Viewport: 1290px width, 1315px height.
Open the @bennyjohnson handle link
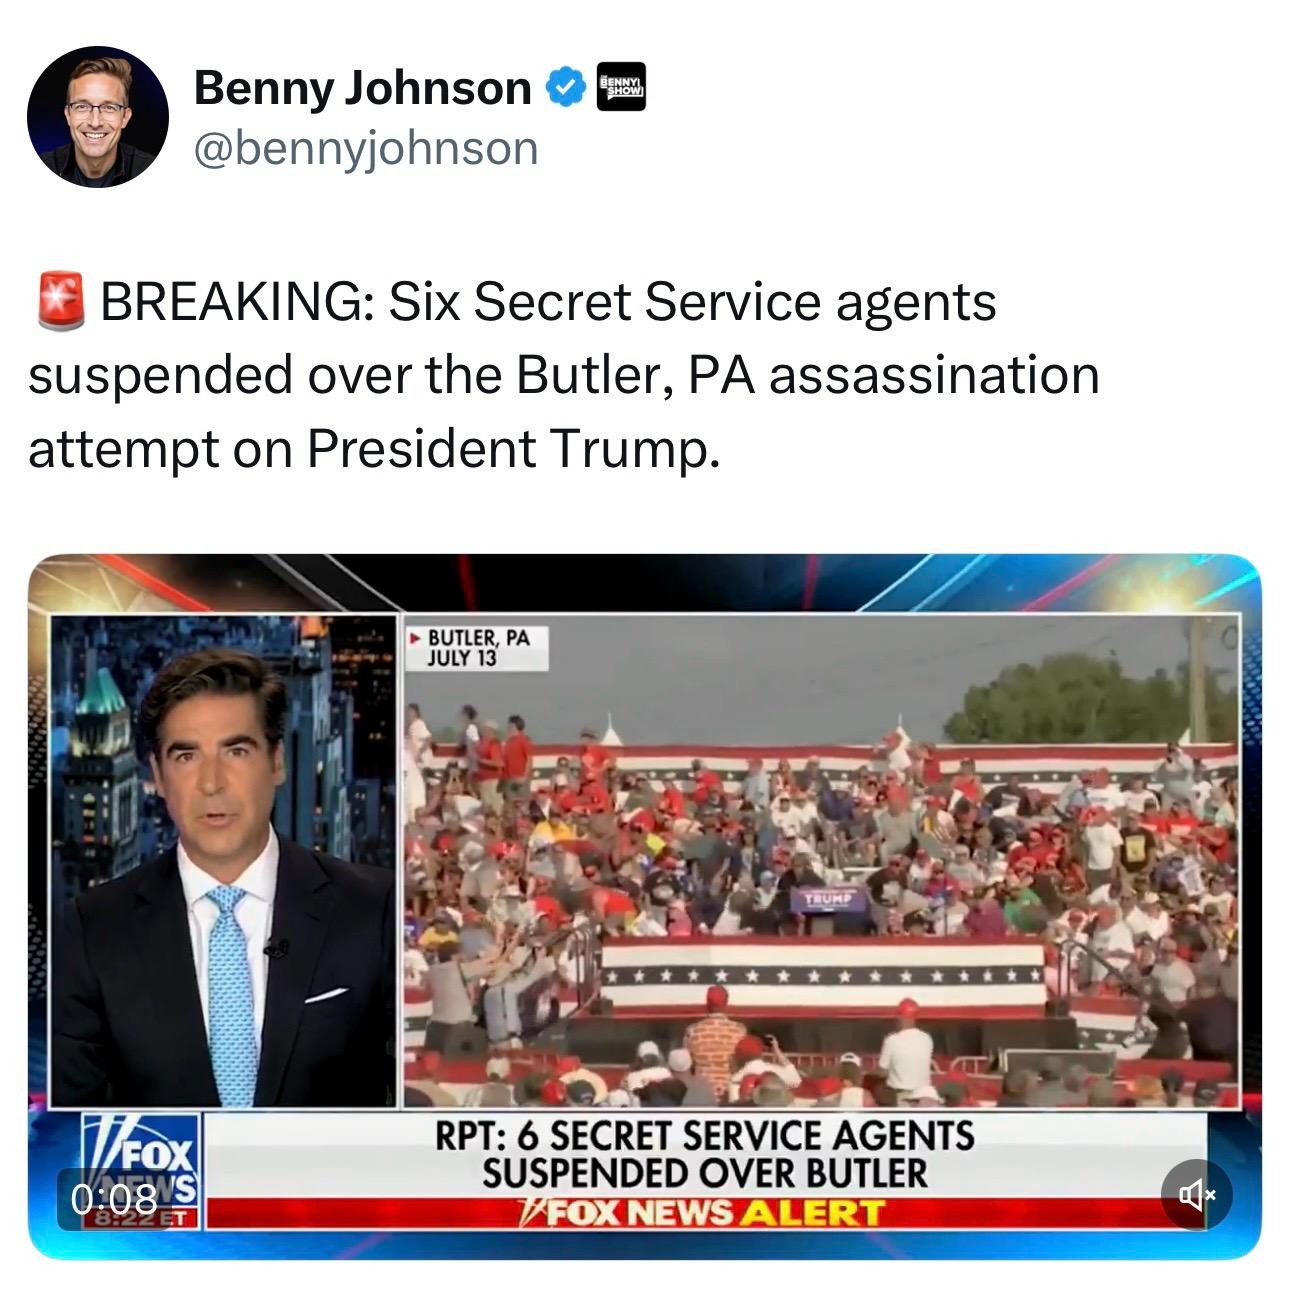coord(366,148)
